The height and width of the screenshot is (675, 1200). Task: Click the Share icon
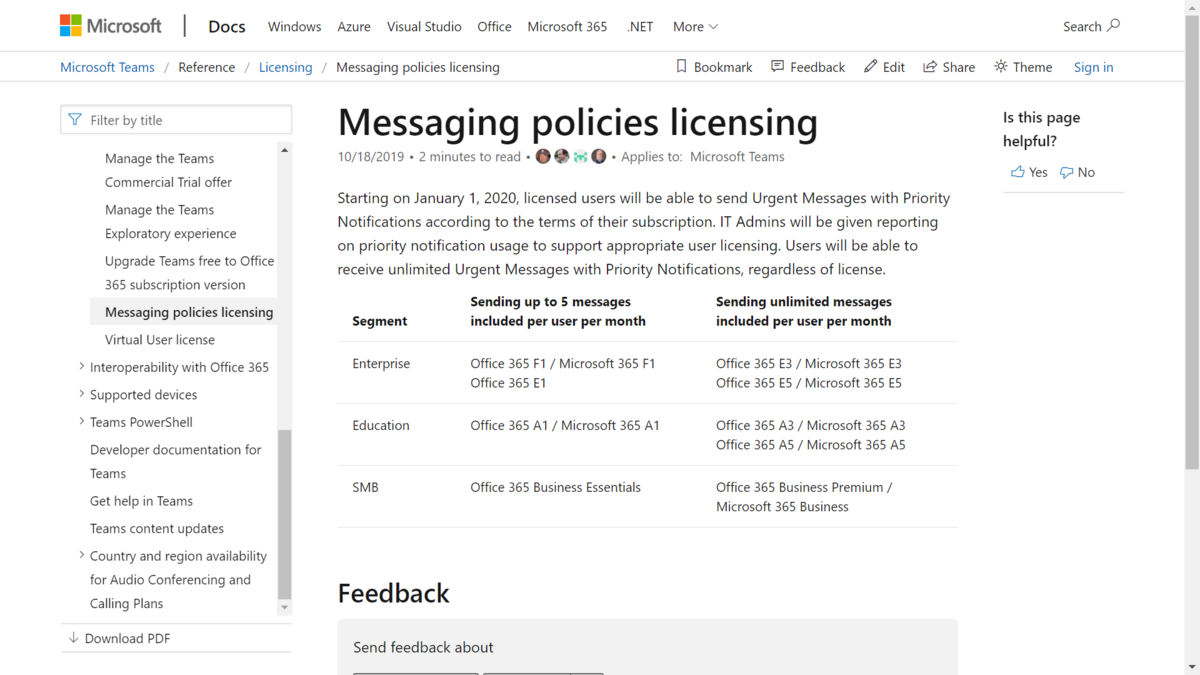tap(930, 66)
